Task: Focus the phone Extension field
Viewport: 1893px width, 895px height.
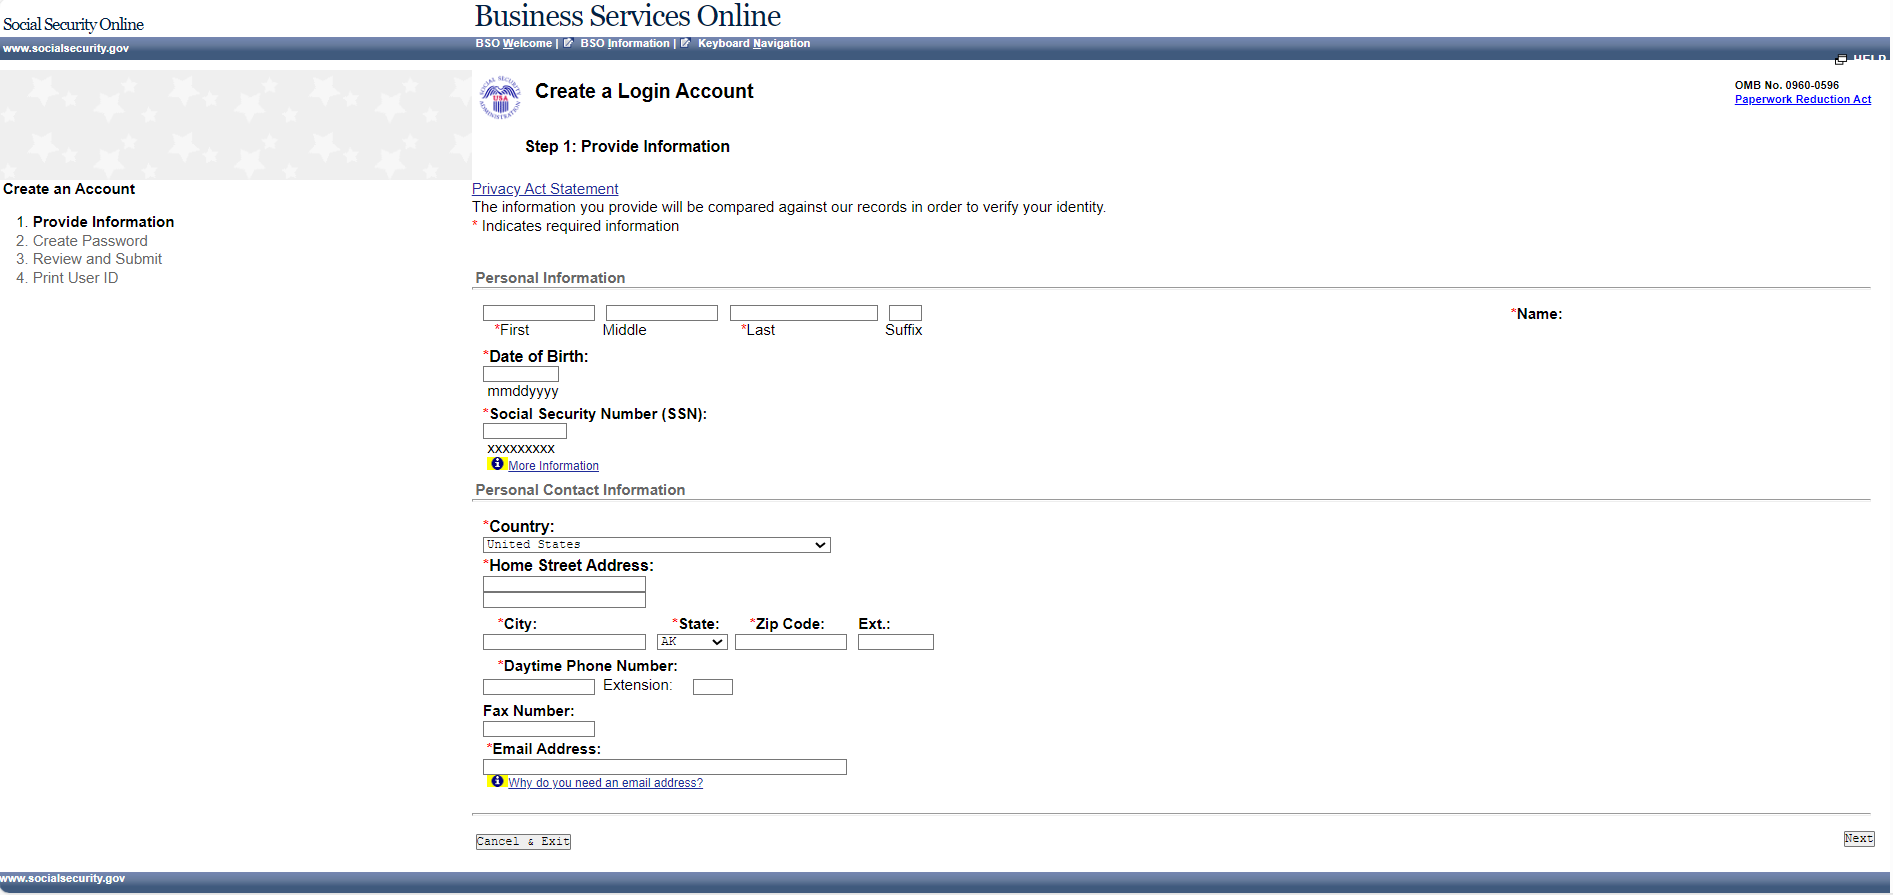Action: point(713,687)
